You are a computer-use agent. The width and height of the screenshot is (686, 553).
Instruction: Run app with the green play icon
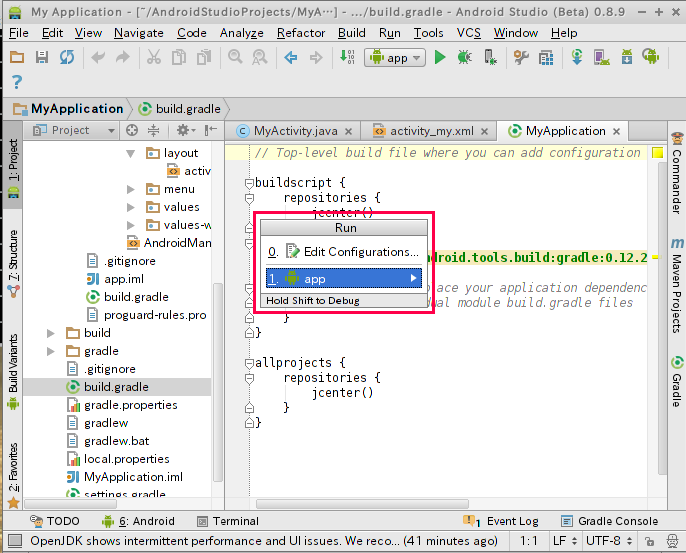coord(440,57)
